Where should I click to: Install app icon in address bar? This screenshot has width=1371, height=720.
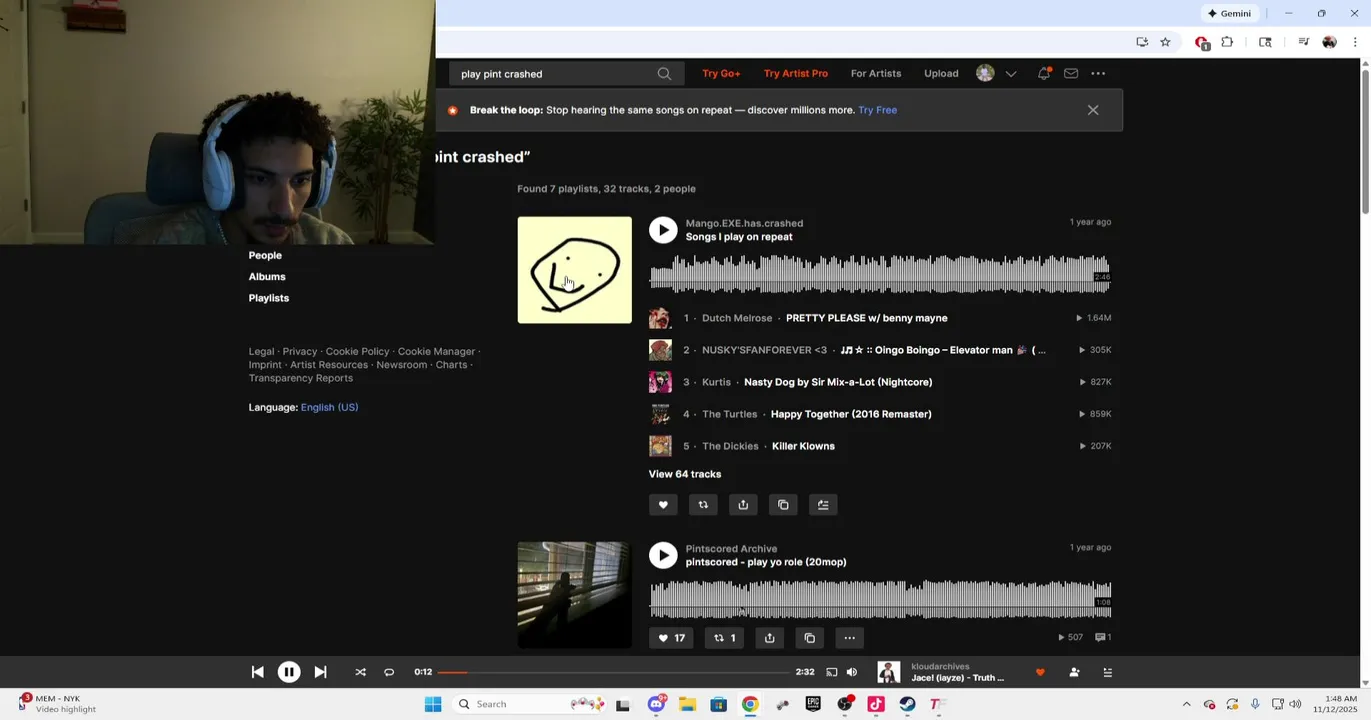pos(1142,42)
